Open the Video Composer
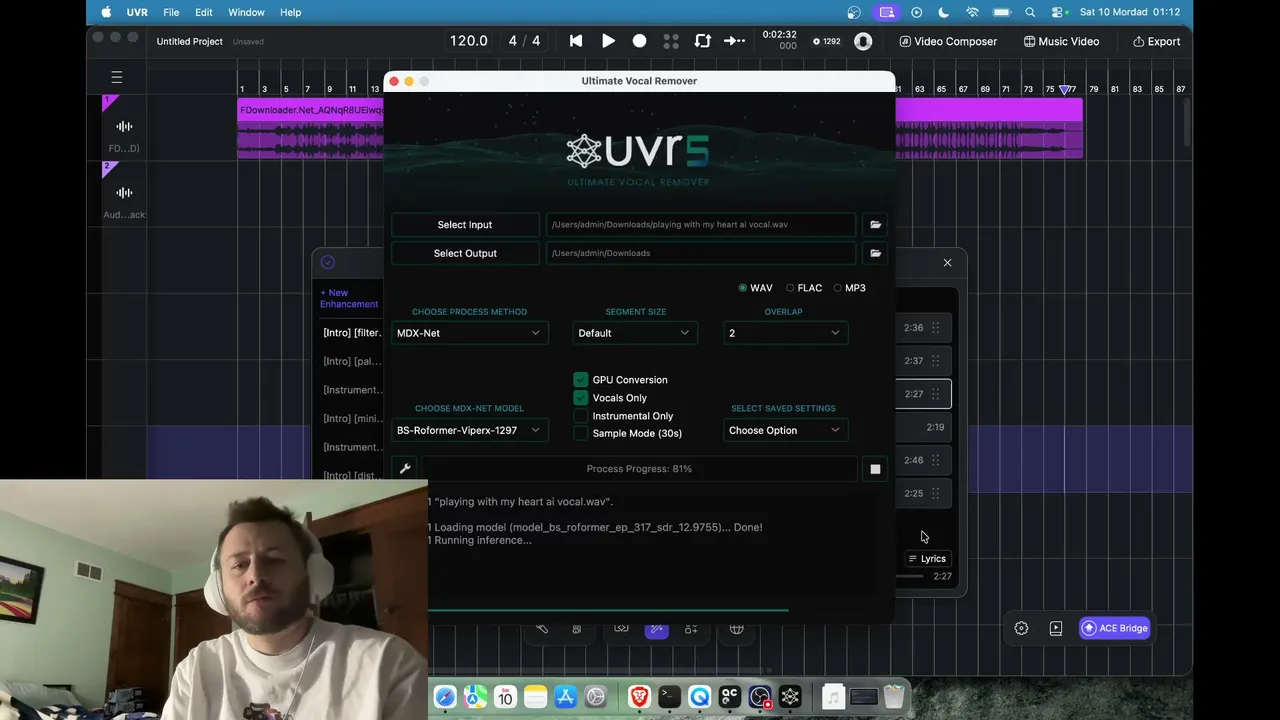Viewport: 1280px width, 720px height. click(948, 41)
